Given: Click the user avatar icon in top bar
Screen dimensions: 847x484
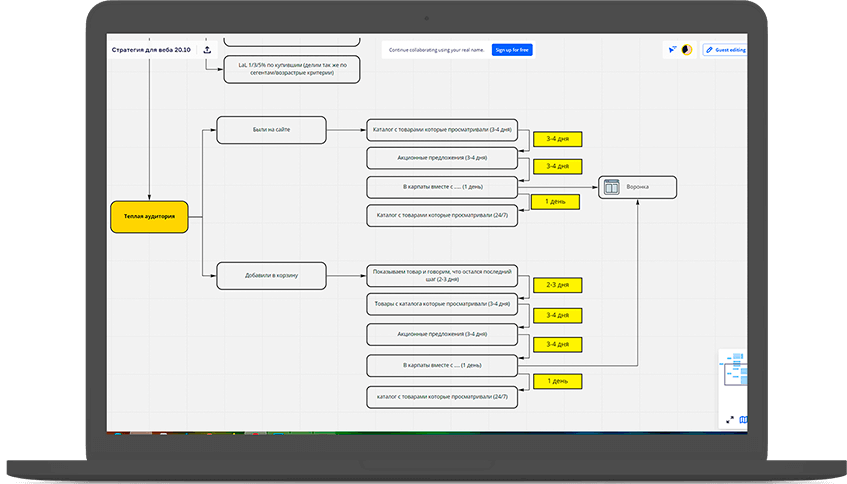Looking at the screenshot, I should pos(687,49).
